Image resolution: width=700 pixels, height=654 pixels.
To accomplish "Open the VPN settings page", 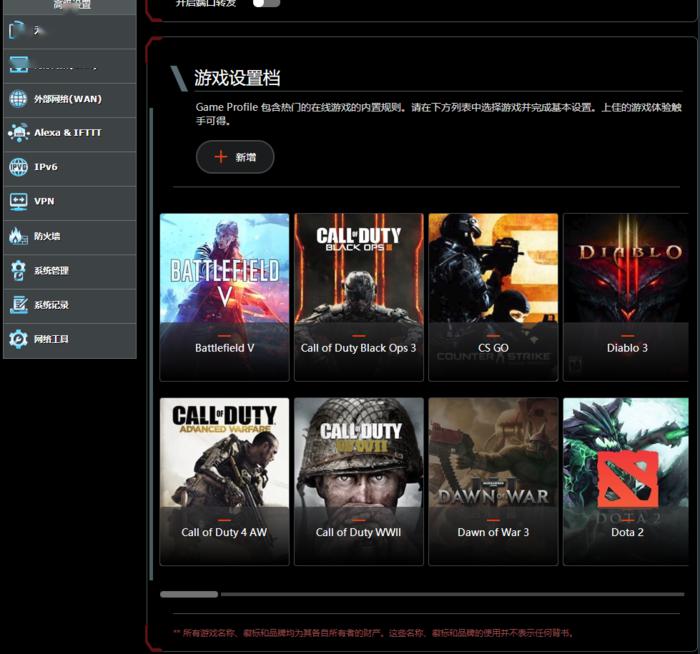I will pyautogui.click(x=69, y=201).
